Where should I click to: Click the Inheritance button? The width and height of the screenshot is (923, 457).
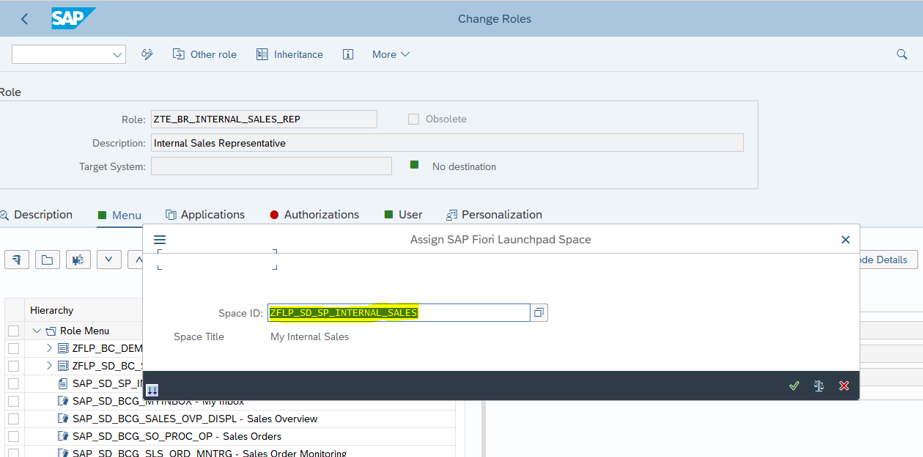click(290, 54)
